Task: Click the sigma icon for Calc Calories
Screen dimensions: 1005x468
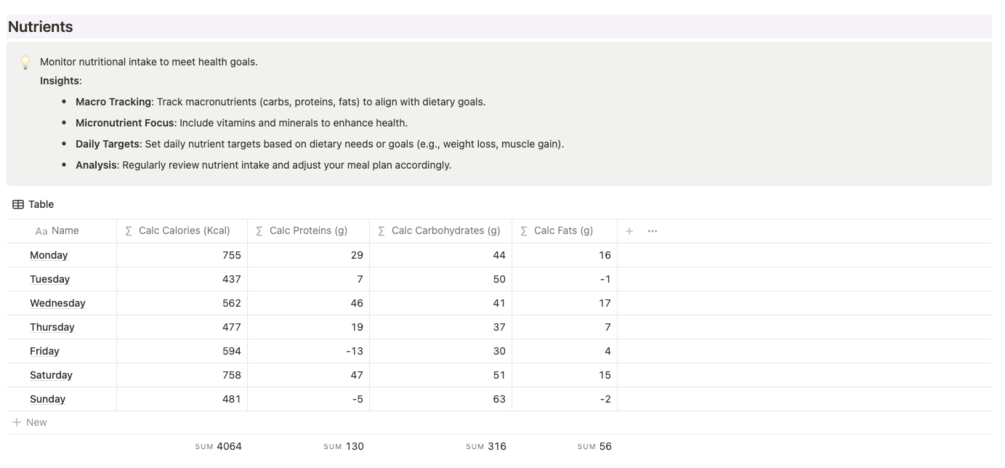Action: coord(129,231)
